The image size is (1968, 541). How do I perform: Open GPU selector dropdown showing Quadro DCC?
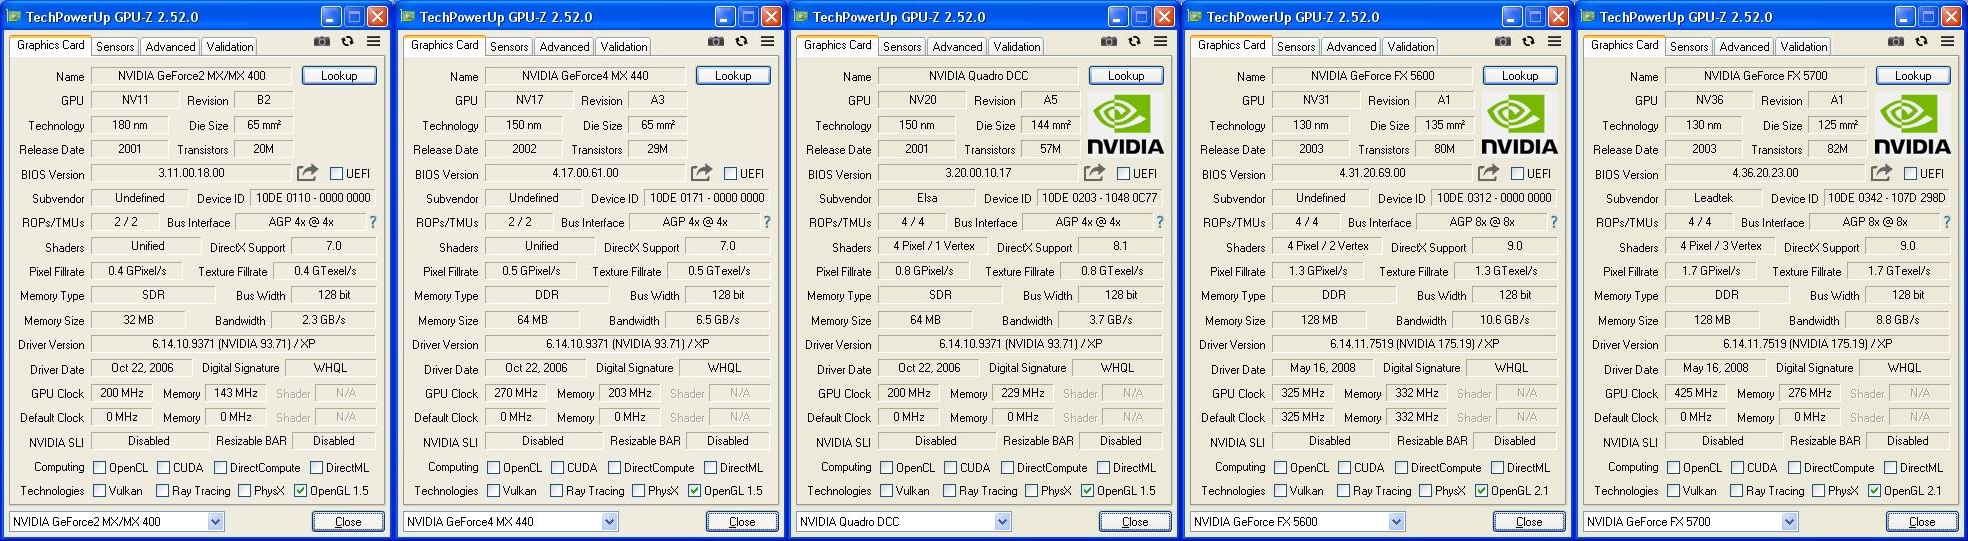coord(904,521)
